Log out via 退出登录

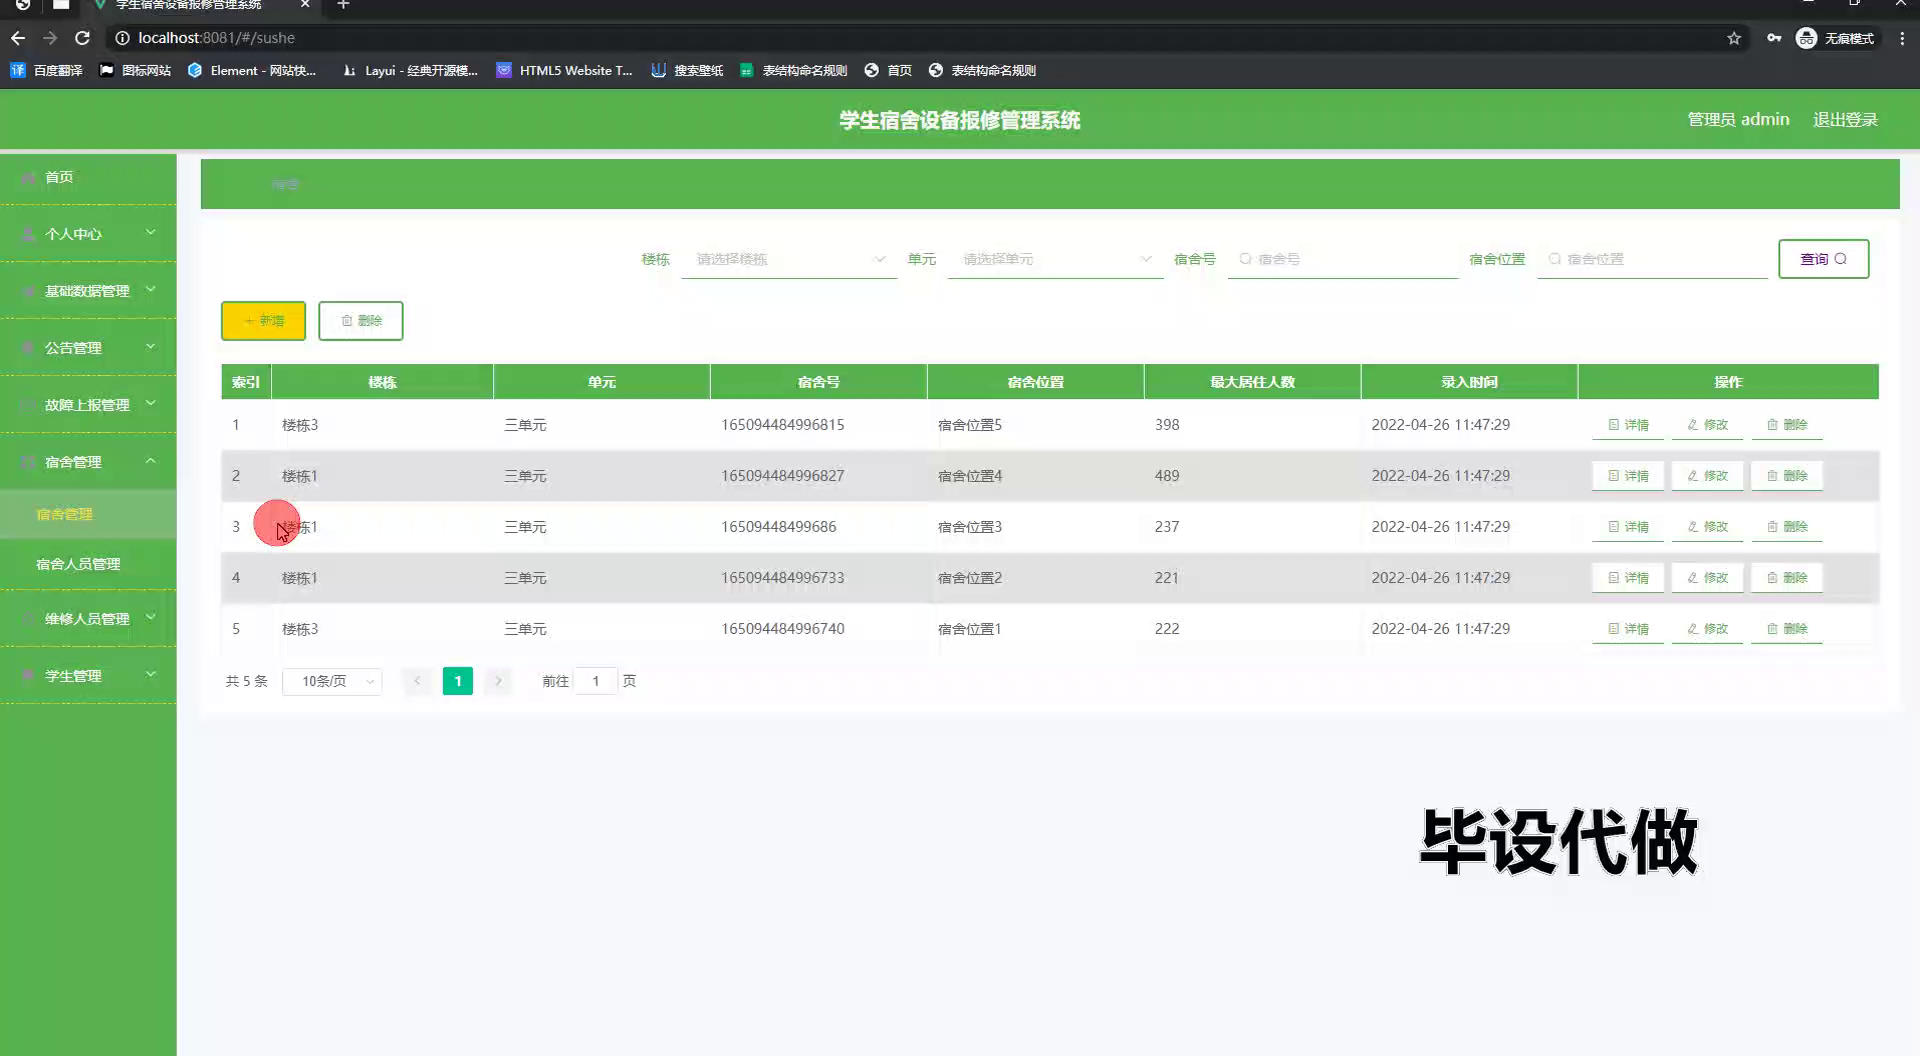coord(1845,119)
